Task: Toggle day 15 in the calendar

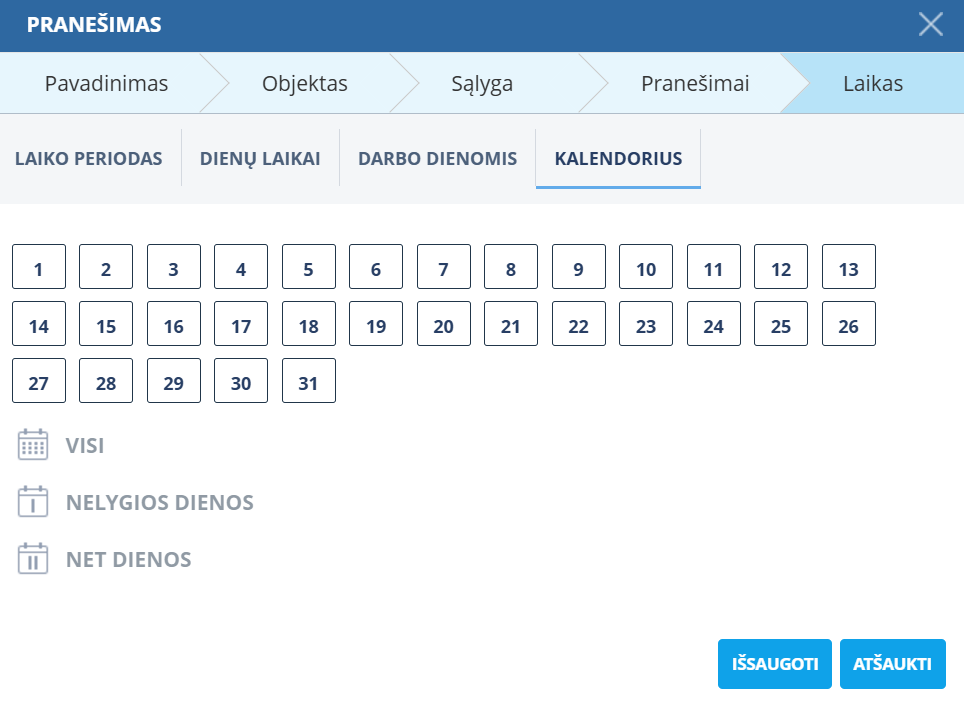Action: 106,324
